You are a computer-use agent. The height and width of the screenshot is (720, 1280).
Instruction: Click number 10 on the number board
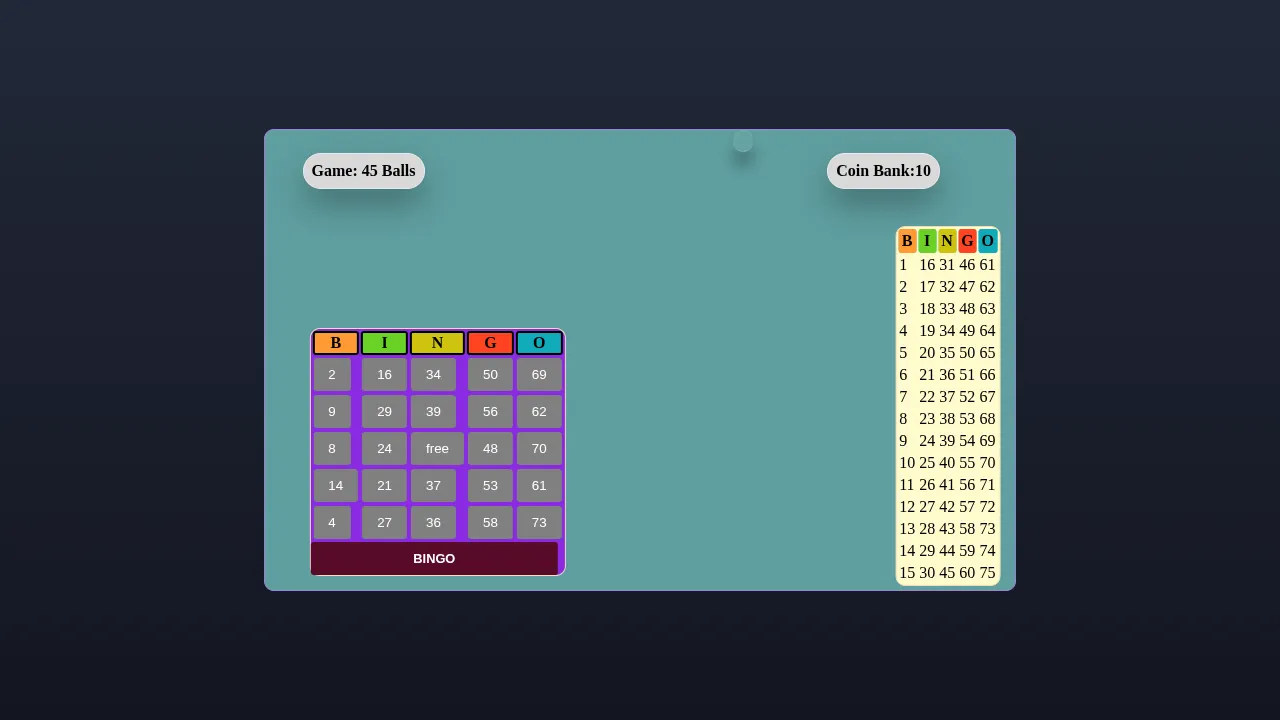(x=907, y=463)
